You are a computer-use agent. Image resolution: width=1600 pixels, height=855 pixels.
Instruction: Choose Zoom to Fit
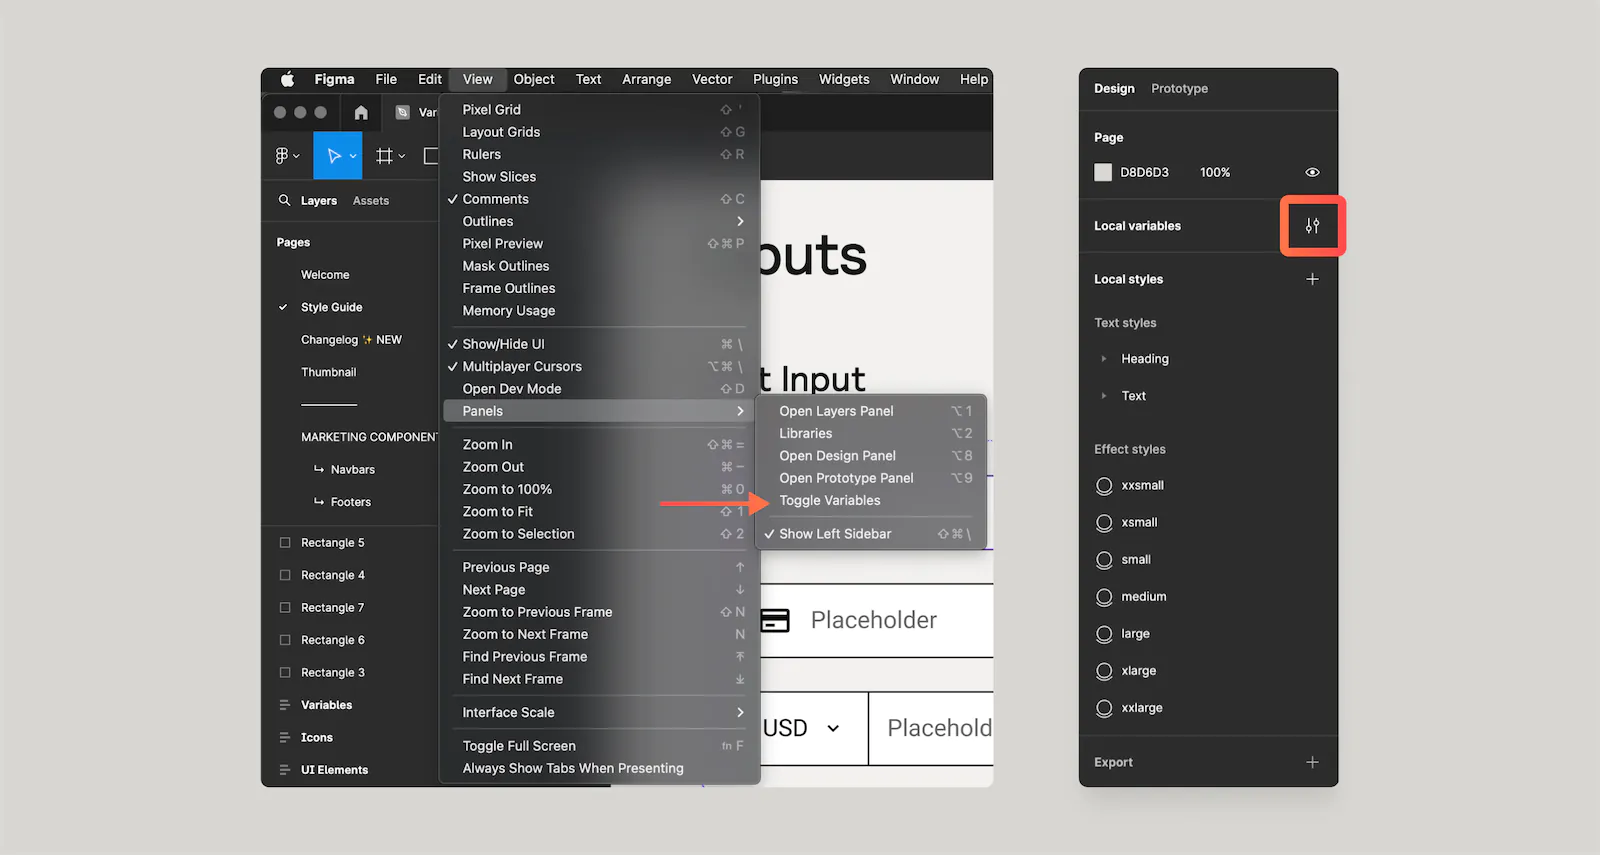click(599, 511)
